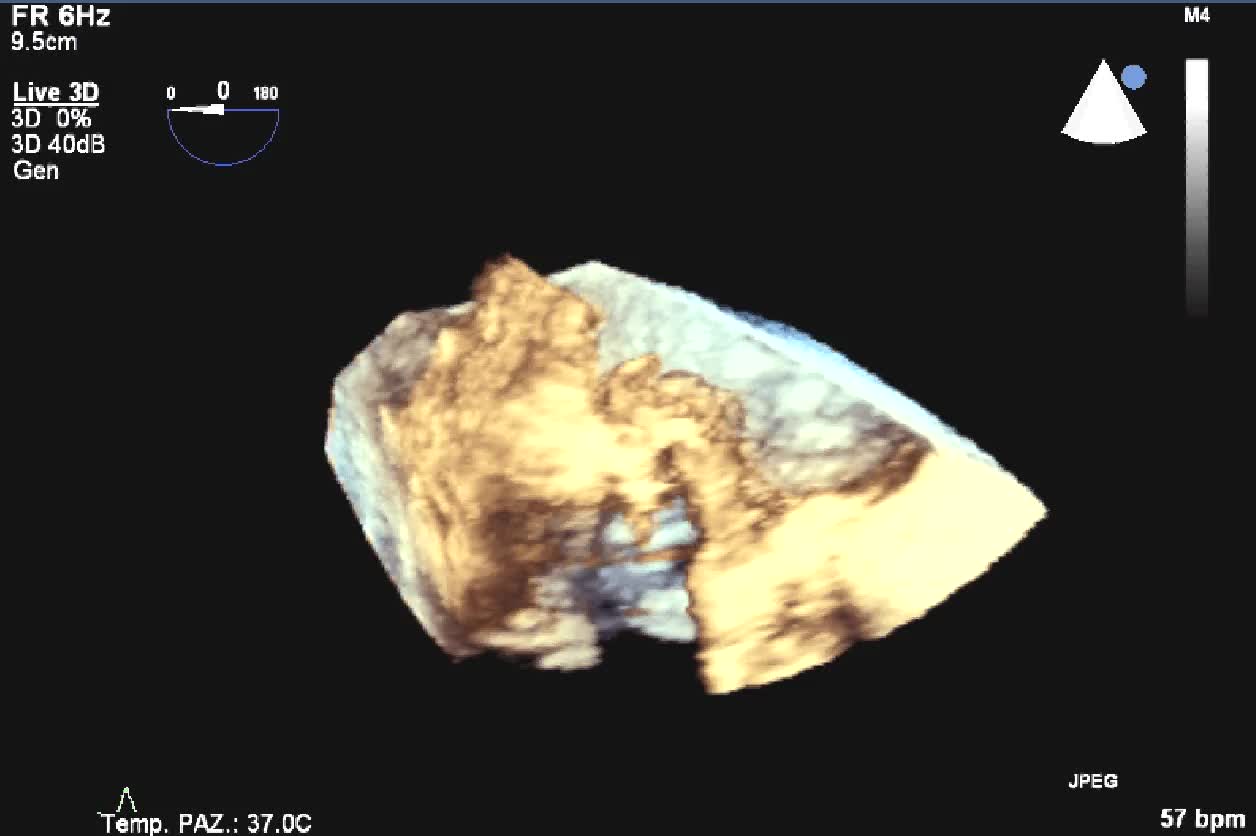The image size is (1256, 836).
Task: Click the Gen preset label
Action: point(36,170)
